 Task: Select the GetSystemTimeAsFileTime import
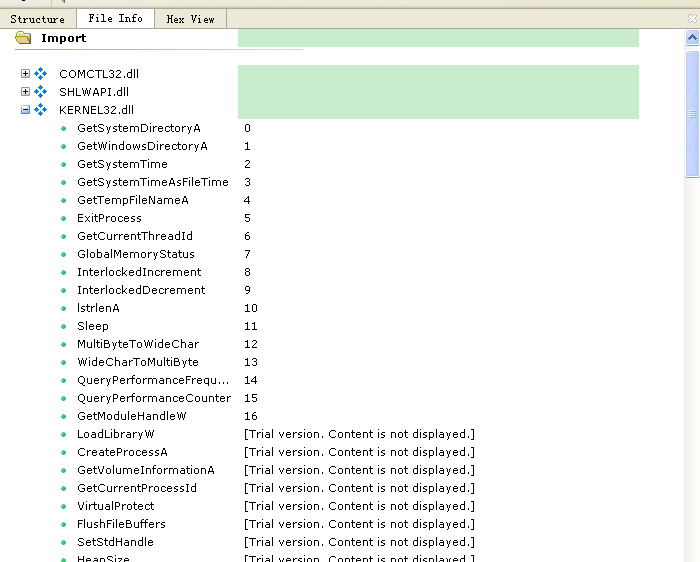(x=153, y=182)
